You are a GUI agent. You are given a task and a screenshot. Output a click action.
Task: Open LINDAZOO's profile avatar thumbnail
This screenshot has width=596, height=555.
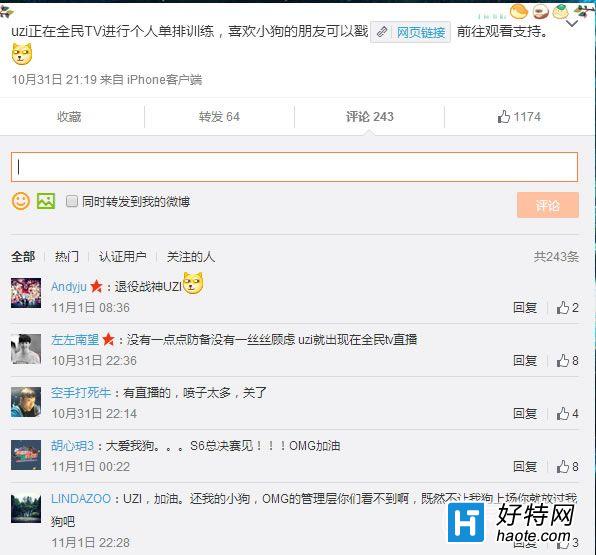point(26,508)
